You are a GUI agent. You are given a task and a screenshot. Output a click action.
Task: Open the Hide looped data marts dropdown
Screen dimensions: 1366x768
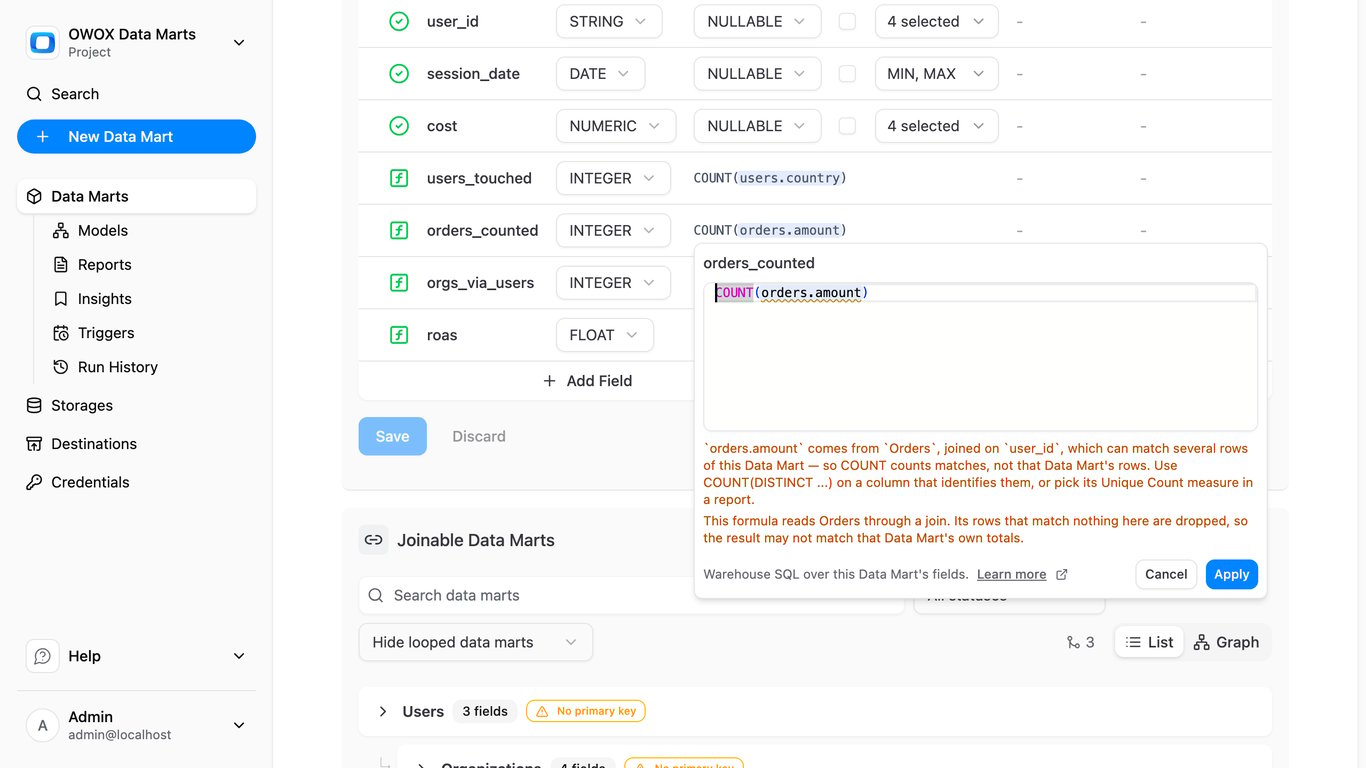click(475, 642)
